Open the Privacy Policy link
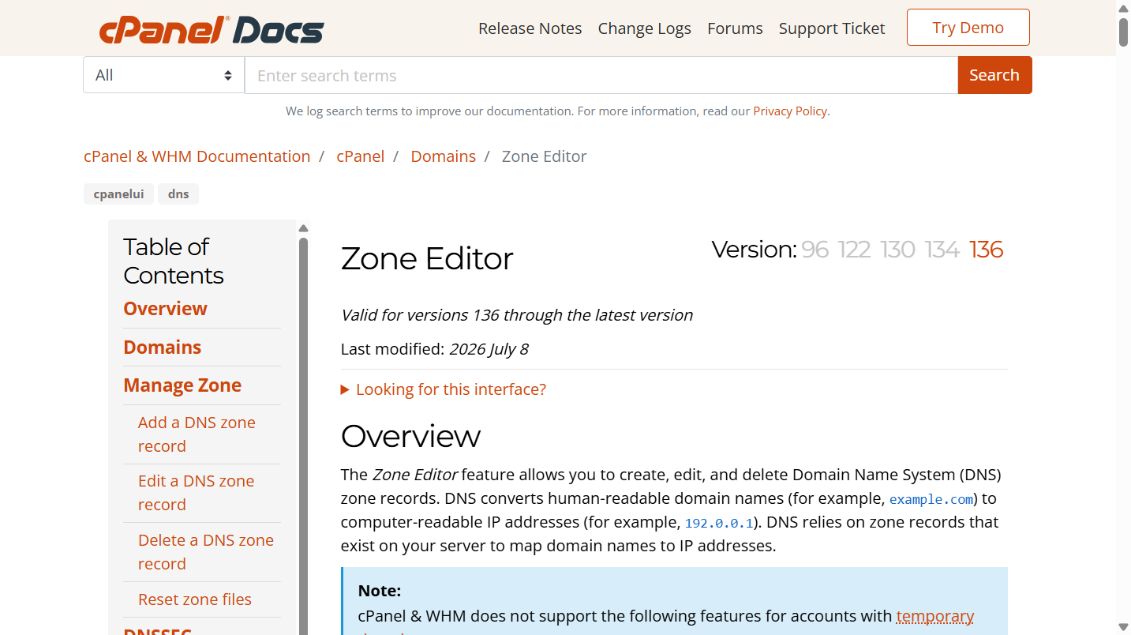The height and width of the screenshot is (635, 1131). pos(789,111)
